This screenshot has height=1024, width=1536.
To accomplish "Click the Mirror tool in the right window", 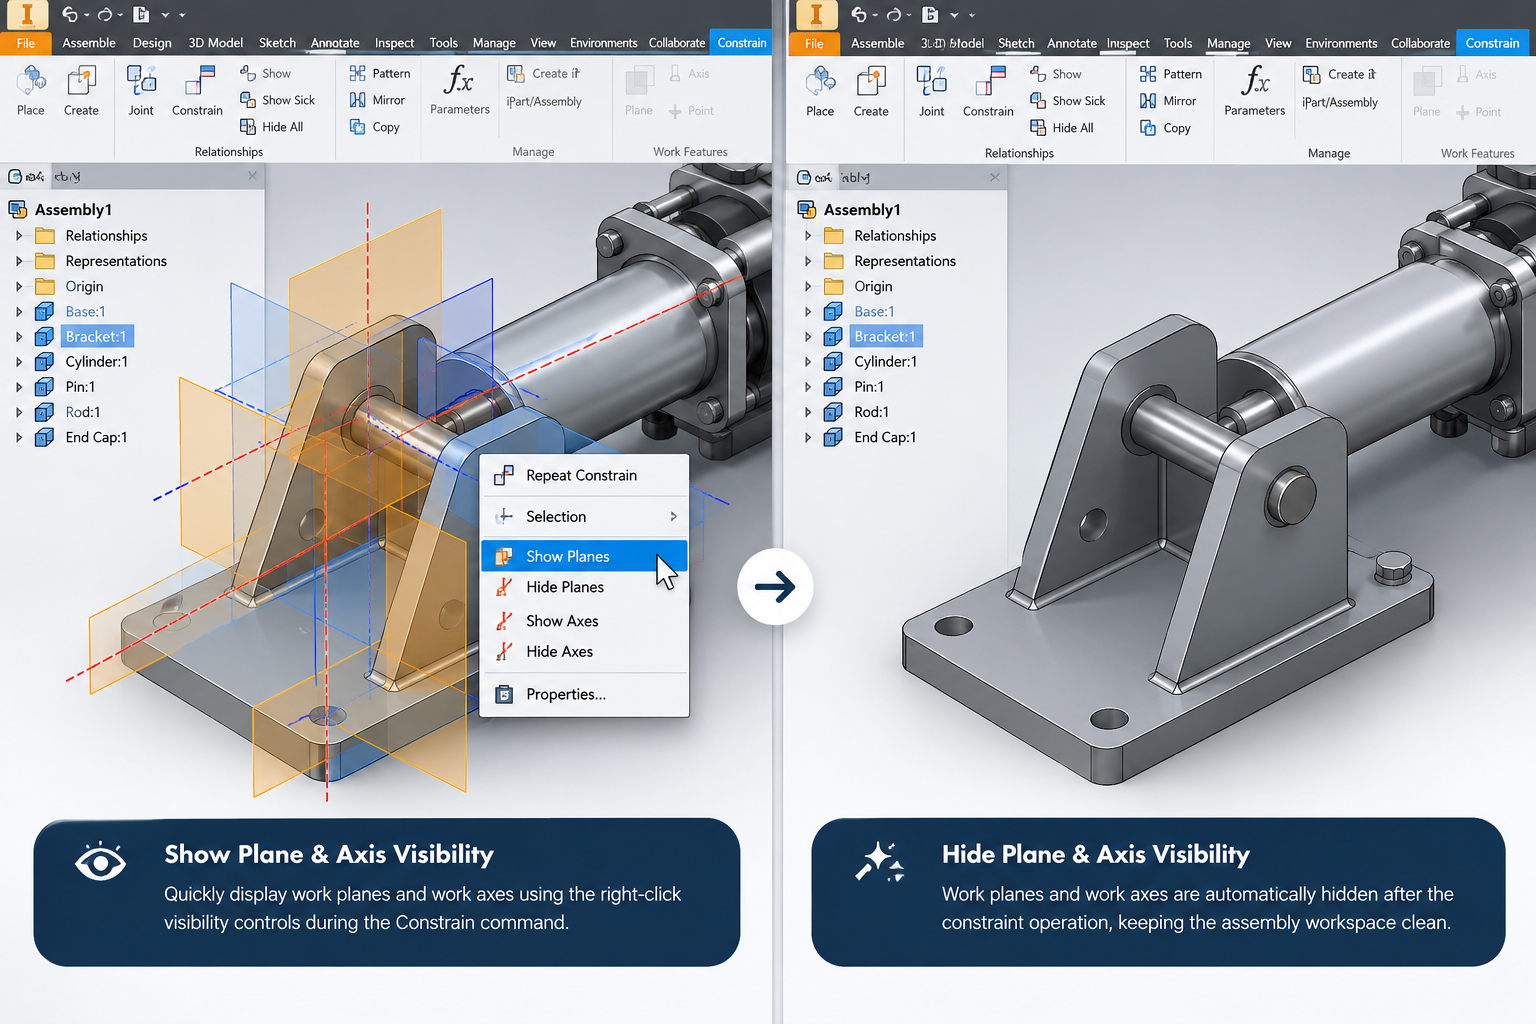I will [1168, 101].
